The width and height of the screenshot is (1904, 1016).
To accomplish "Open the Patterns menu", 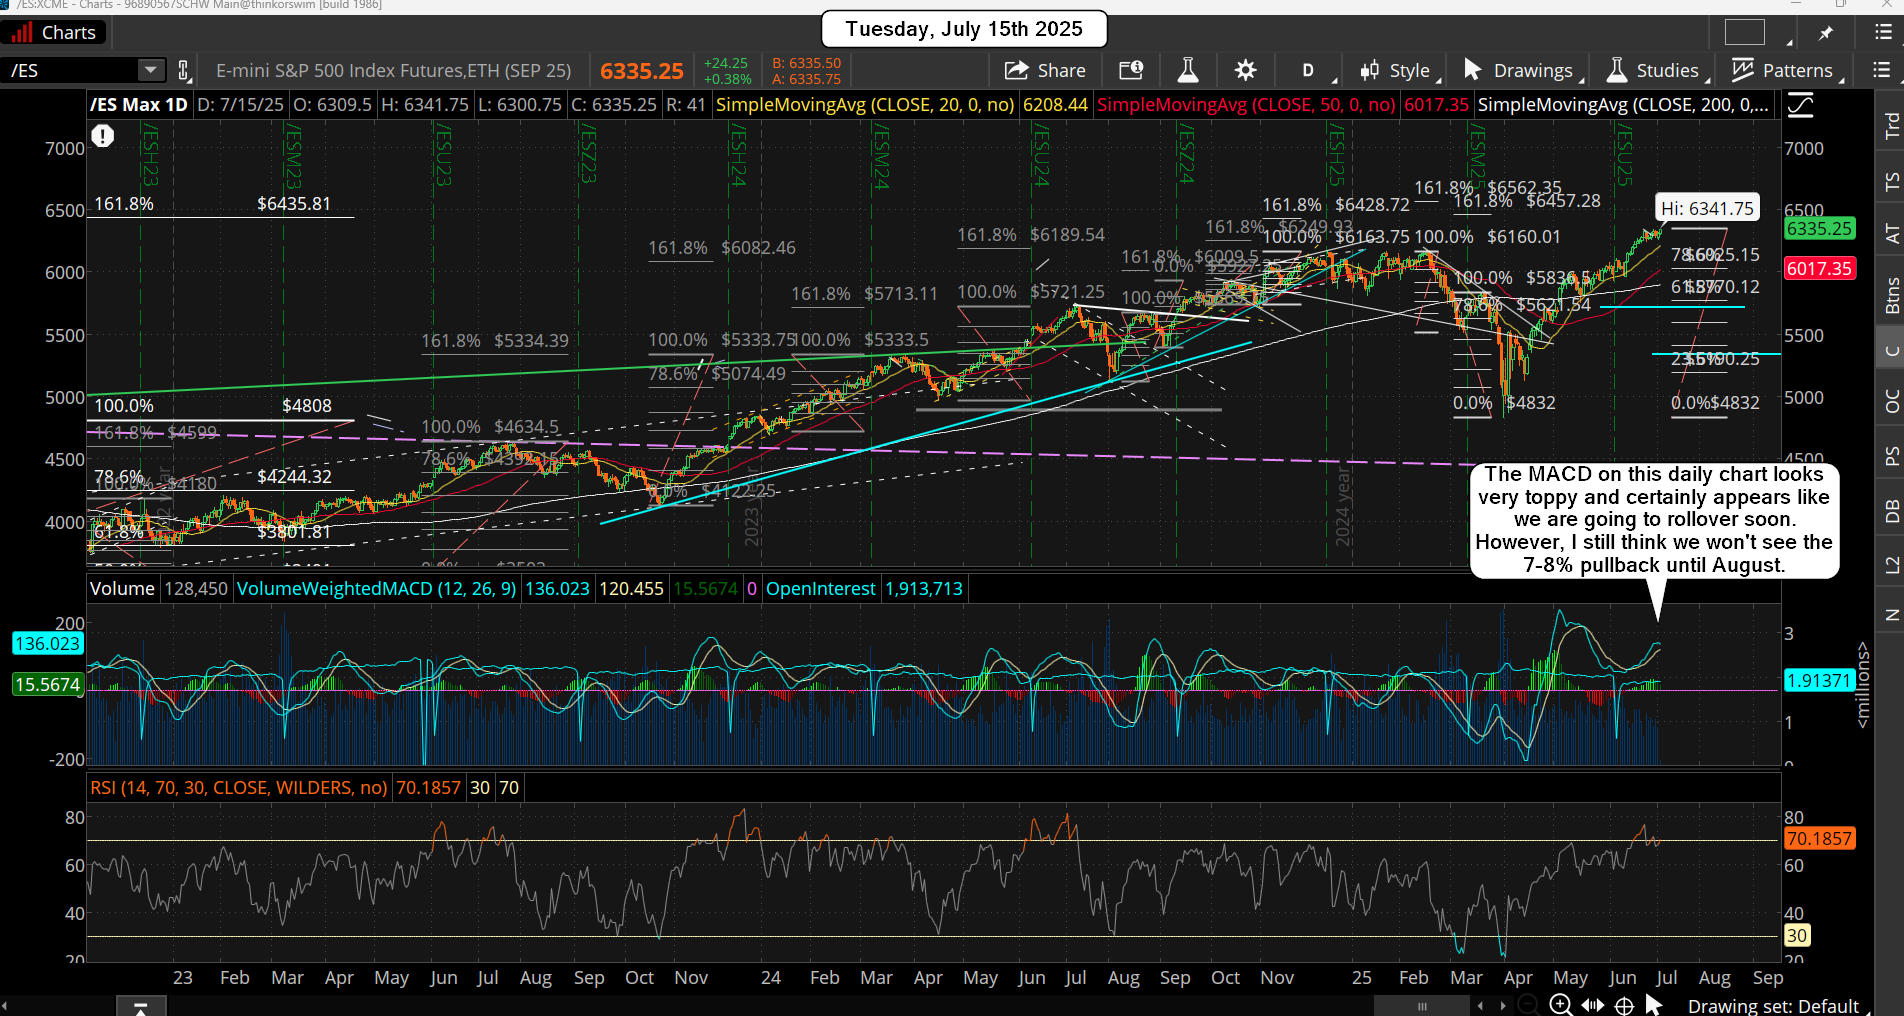I will [1786, 70].
